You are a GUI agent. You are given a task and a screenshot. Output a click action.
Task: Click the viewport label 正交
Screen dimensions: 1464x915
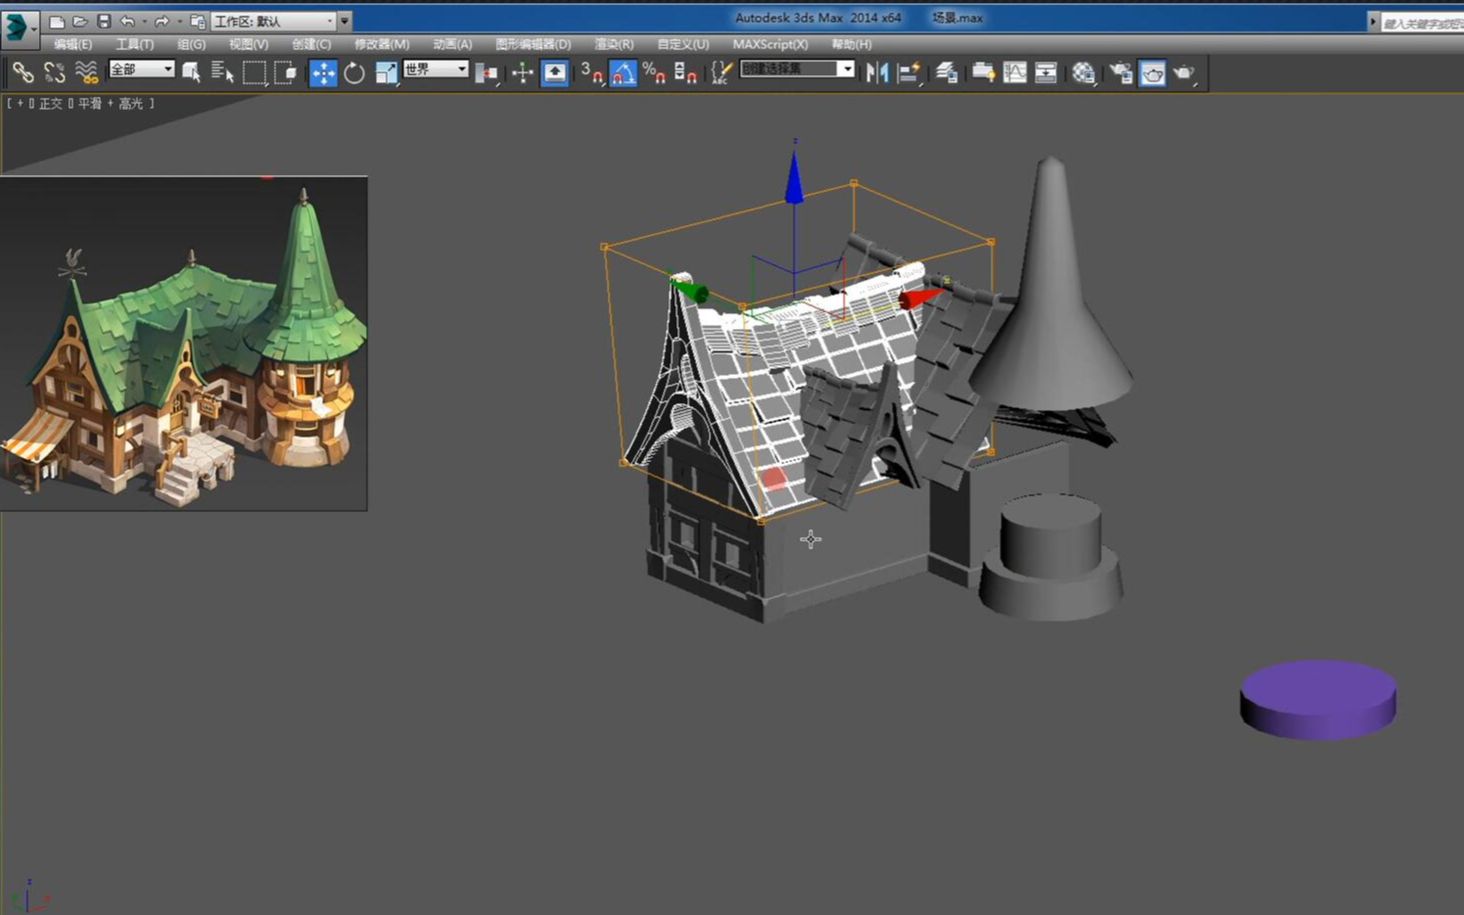50,103
